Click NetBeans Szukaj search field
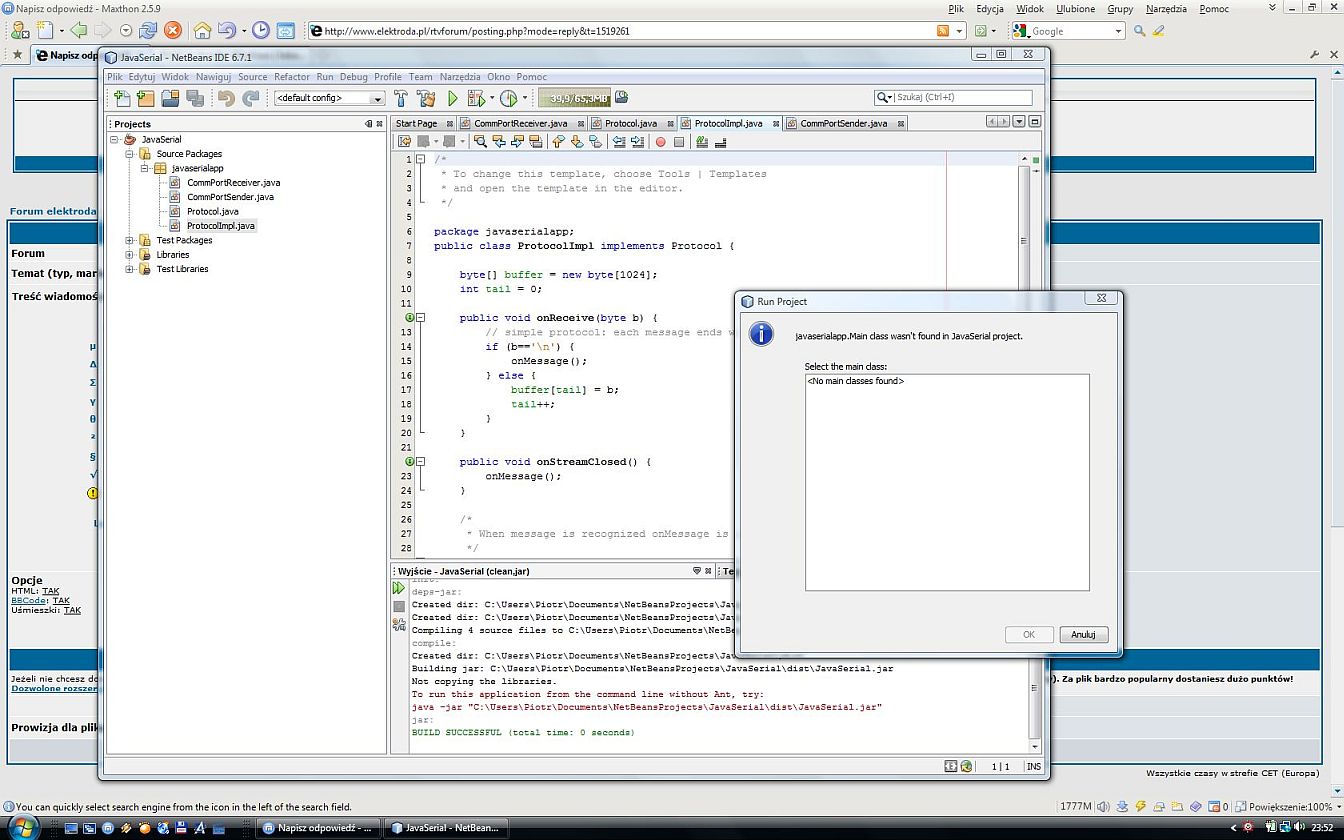This screenshot has height=840, width=1344. [962, 97]
